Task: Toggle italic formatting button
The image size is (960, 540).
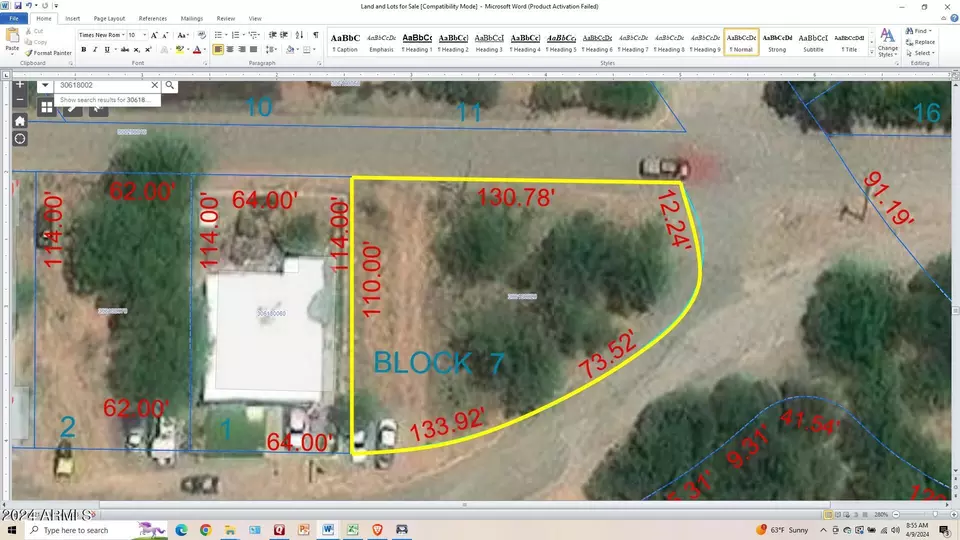Action: pos(95,50)
